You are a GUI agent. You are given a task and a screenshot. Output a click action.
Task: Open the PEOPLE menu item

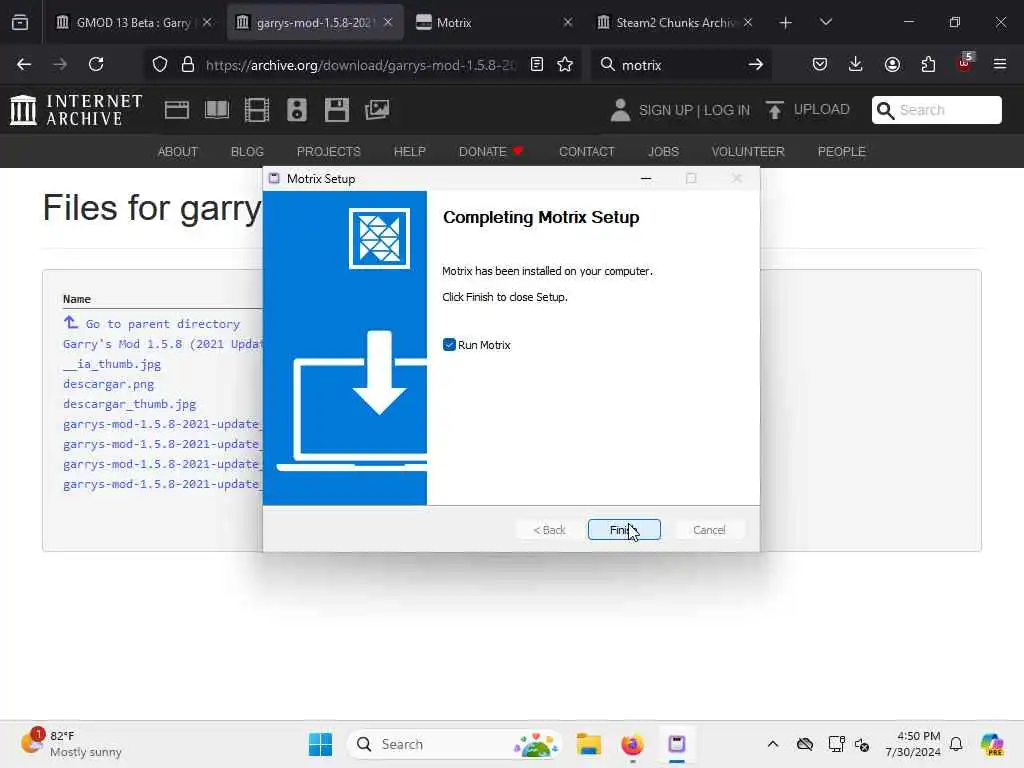click(841, 152)
